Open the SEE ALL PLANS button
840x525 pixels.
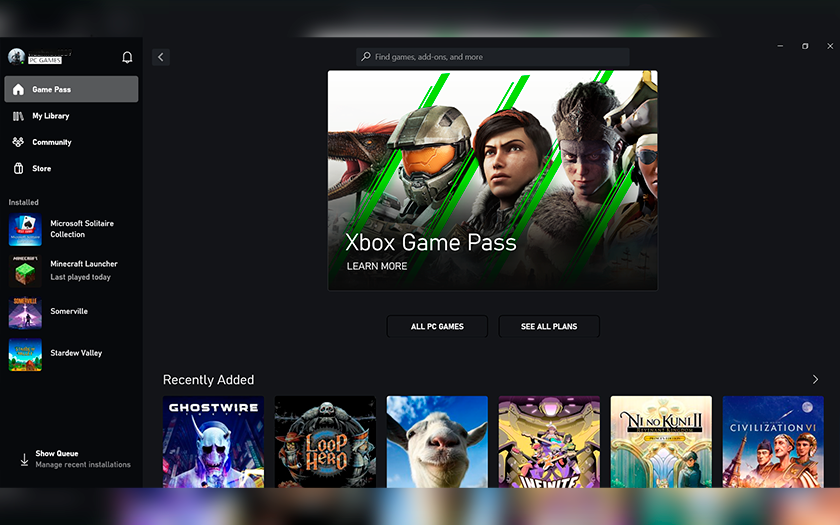pyautogui.click(x=549, y=326)
